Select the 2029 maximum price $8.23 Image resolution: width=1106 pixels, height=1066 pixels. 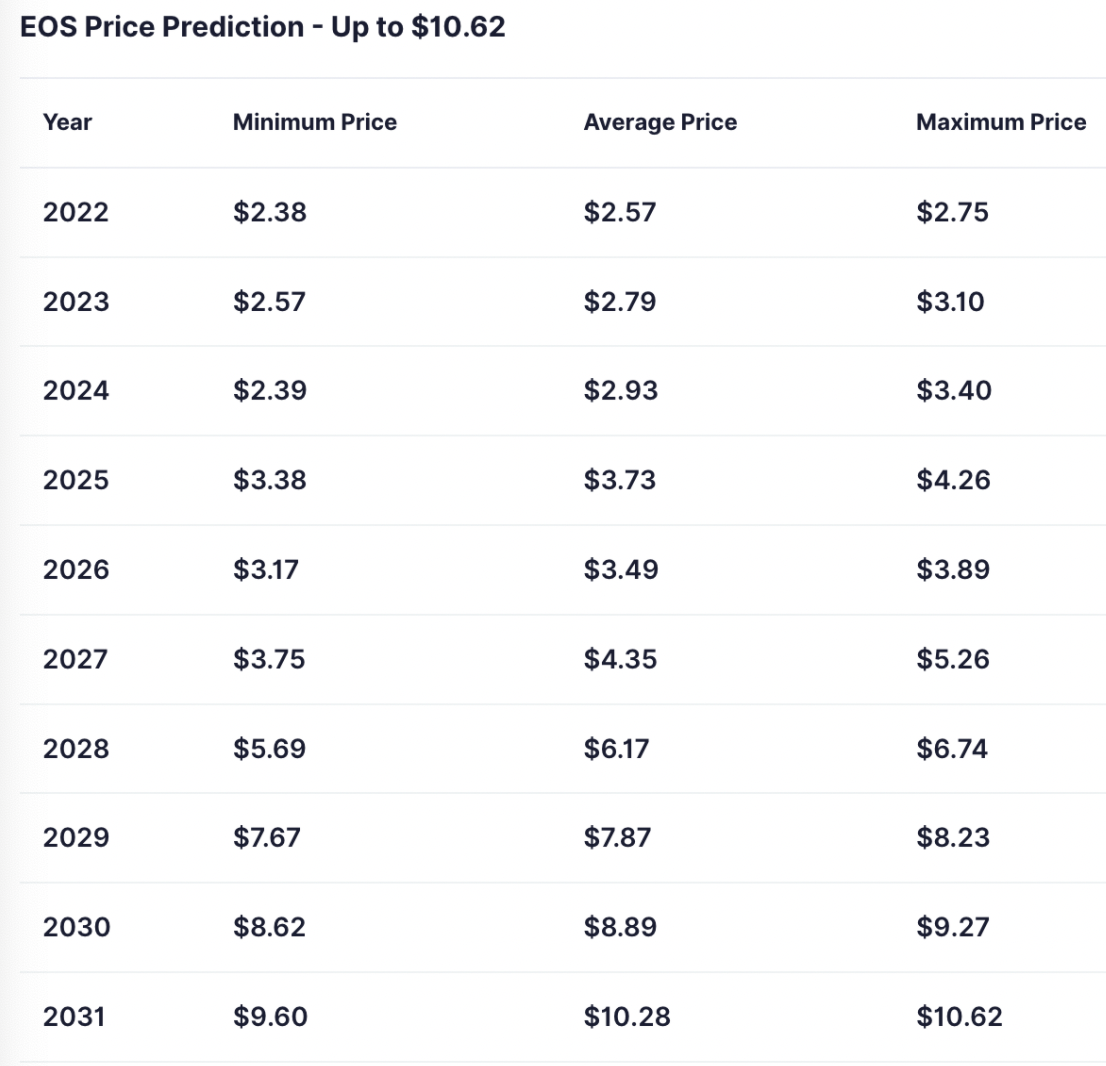[x=953, y=837]
